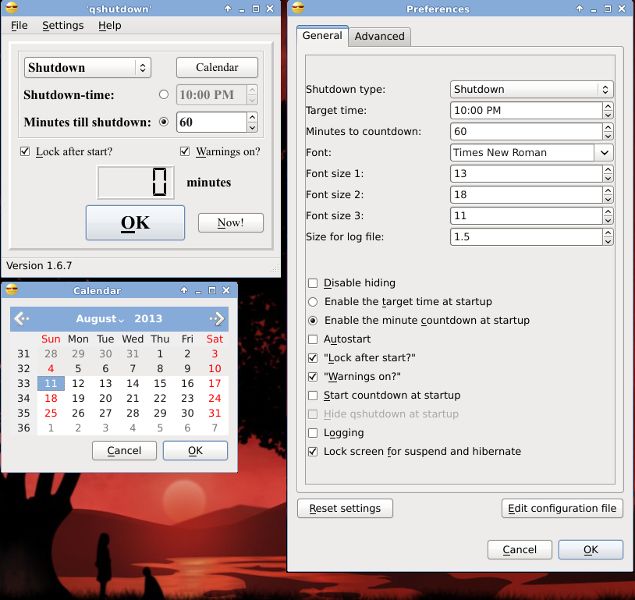Go to previous month in Calendar

pyautogui.click(x=21, y=319)
